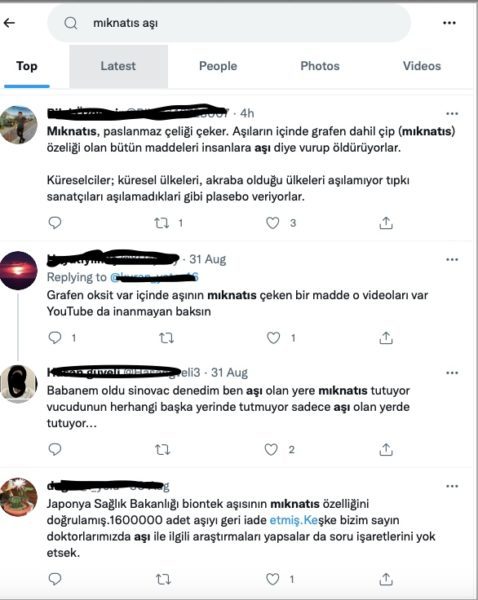Reply to the Grafen oksit tweet
The height and width of the screenshot is (600, 478).
pos(55,338)
